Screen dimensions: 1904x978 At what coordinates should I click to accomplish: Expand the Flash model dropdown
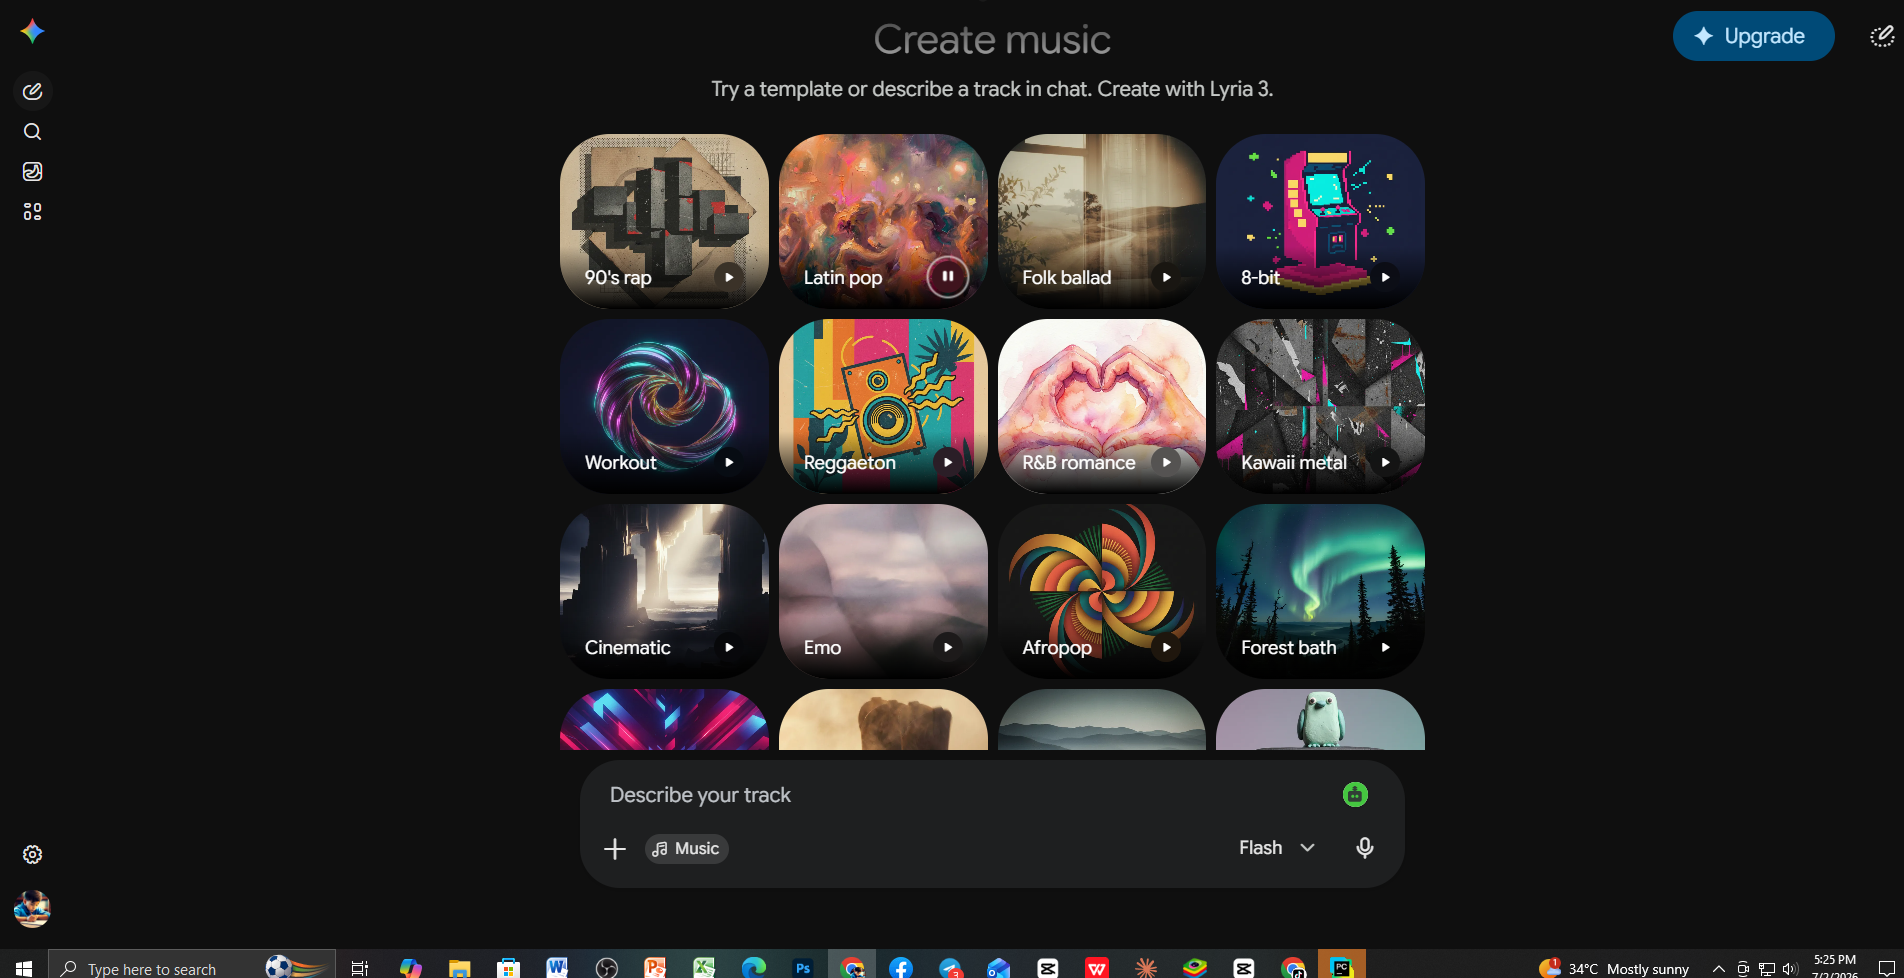tap(1277, 848)
